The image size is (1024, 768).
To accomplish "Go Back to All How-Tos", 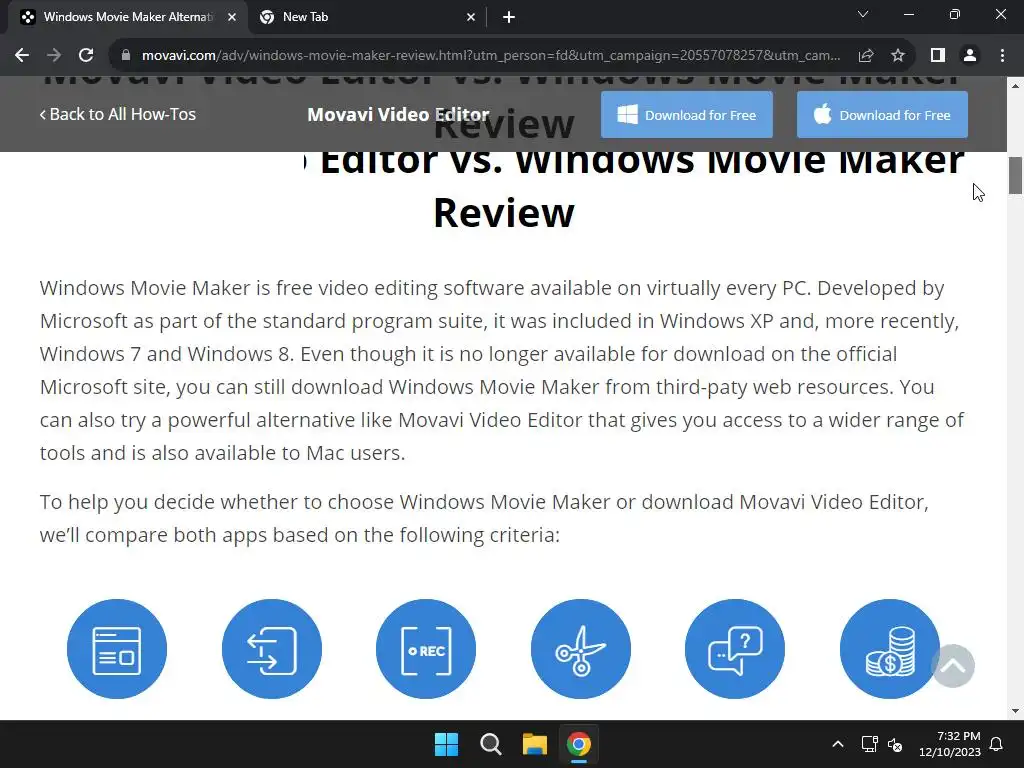I will (x=118, y=114).
